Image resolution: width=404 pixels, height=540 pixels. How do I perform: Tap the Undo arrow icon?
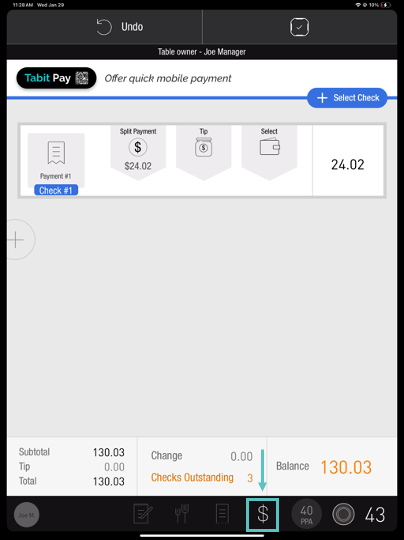104,27
